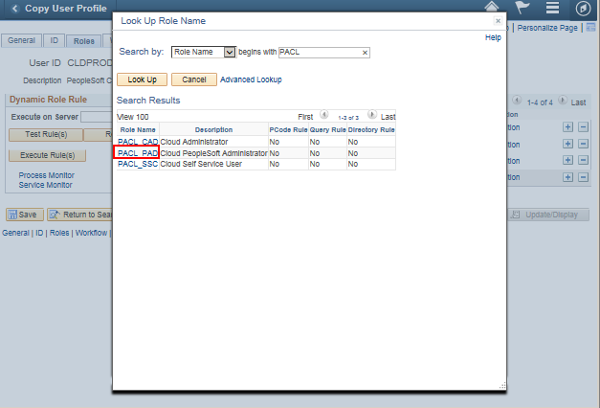This screenshot has height=408, width=600.
Task: Go back using Copy User Profile arrow
Action: click(15, 8)
